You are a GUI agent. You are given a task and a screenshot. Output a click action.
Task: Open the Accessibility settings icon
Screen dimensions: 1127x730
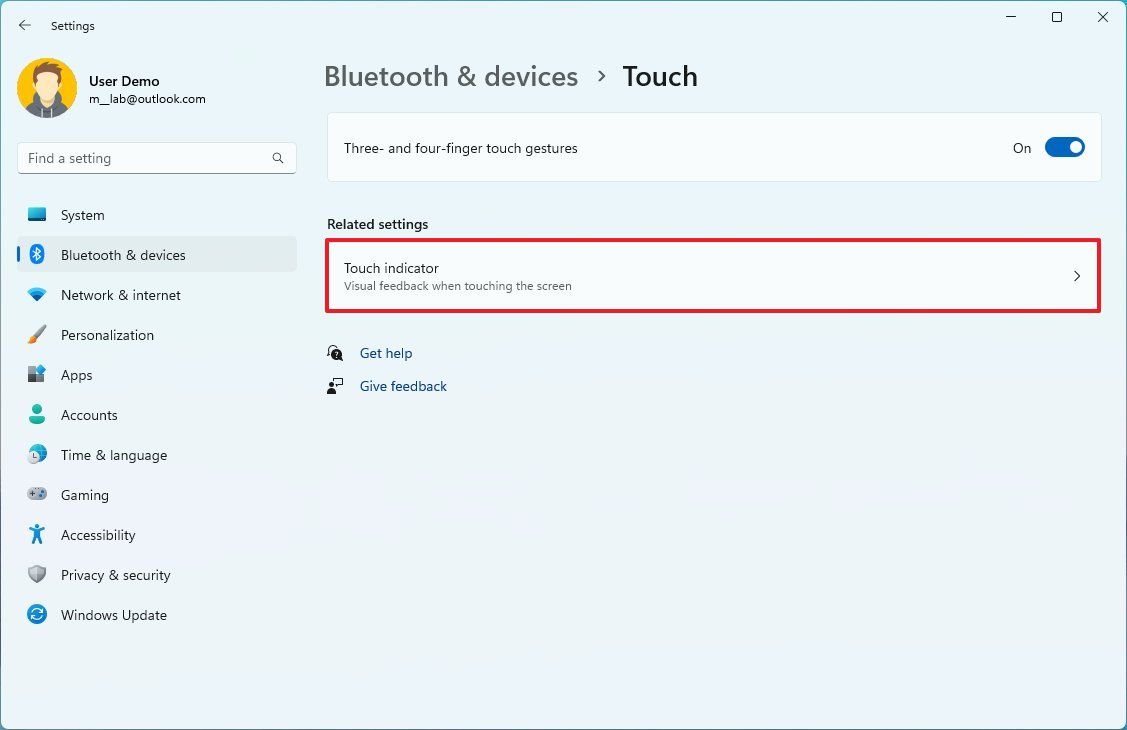(36, 535)
